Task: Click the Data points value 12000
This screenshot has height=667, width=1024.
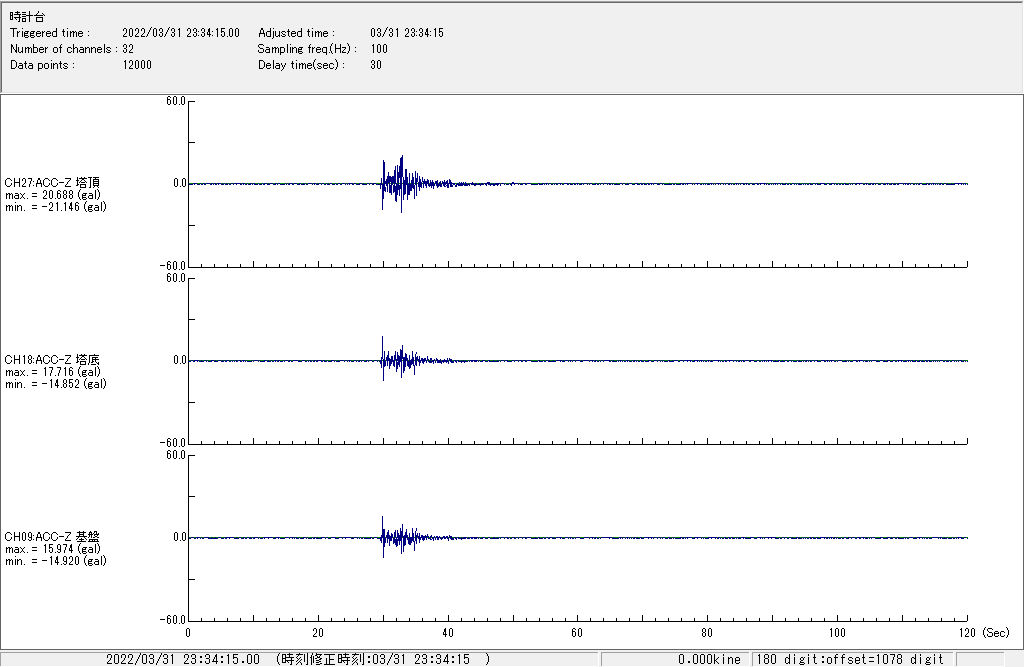Action: click(x=137, y=65)
